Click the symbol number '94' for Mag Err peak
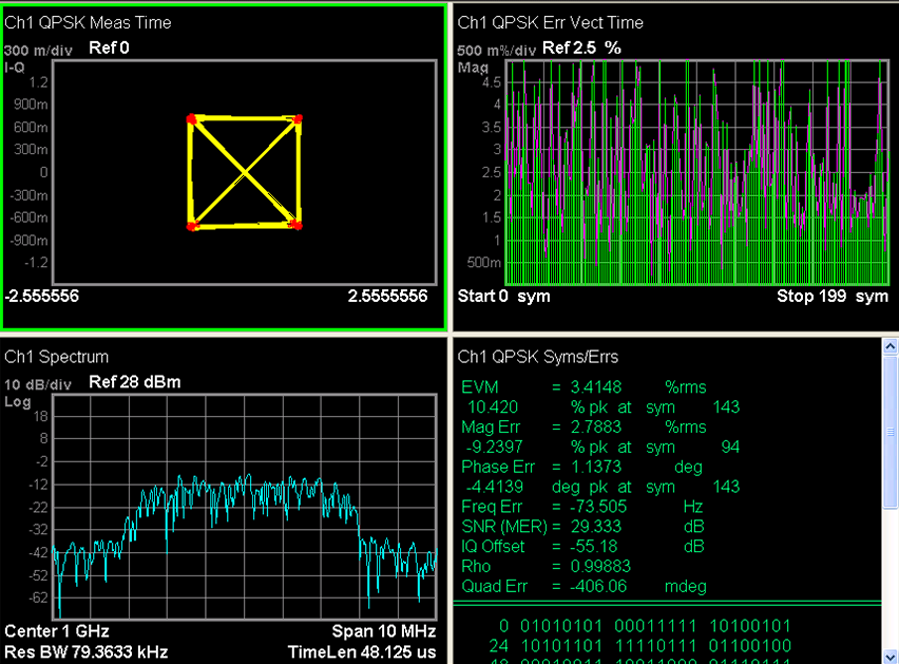Screen dimensions: 900x665 coord(730,447)
